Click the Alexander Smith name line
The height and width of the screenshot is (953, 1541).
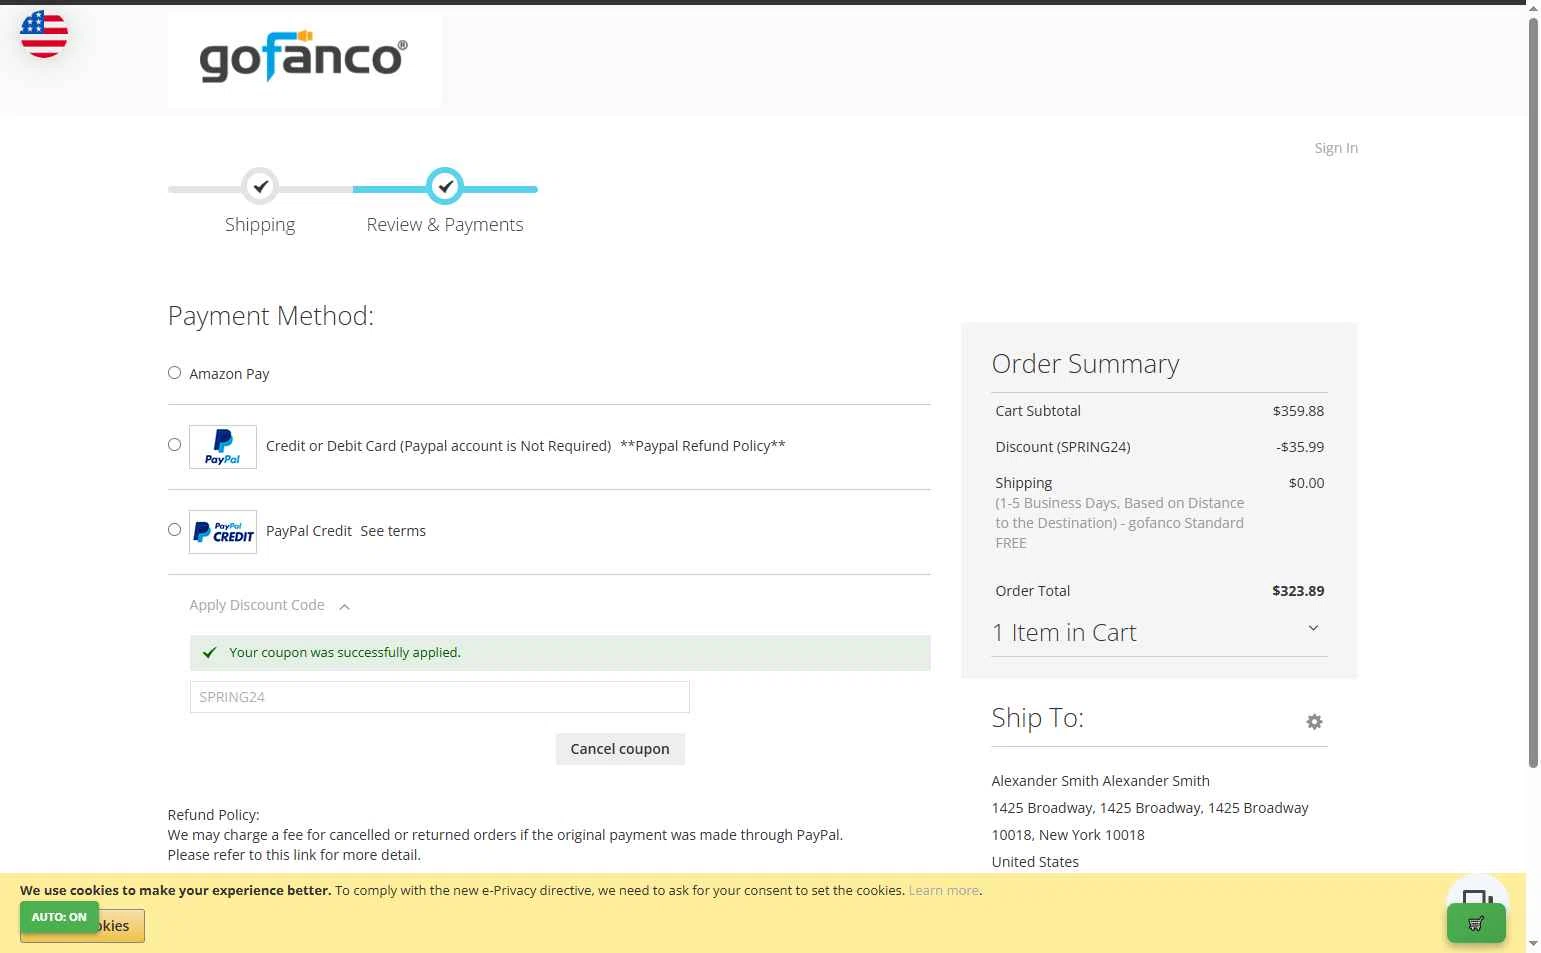[1100, 781]
